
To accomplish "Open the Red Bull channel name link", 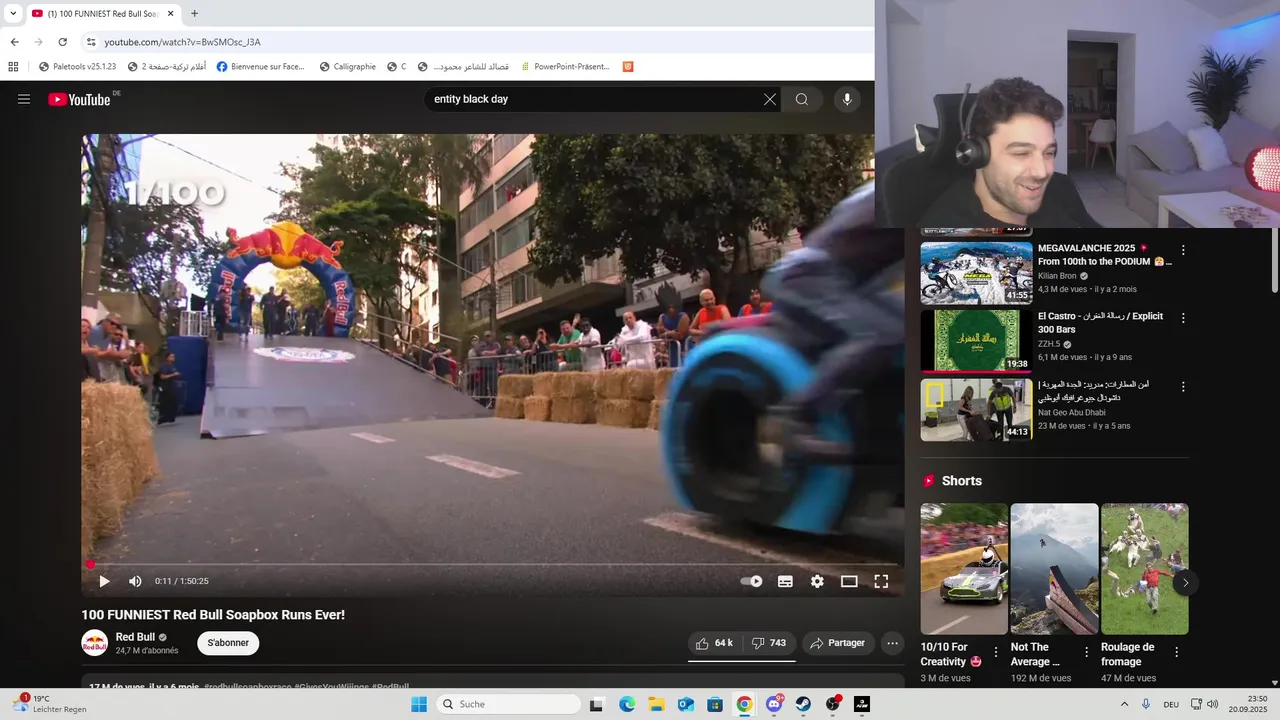I will click(135, 637).
